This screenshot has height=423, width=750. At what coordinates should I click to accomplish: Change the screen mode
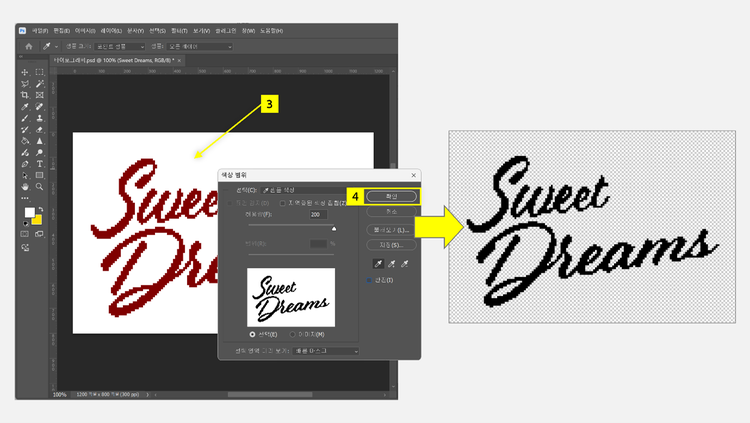click(x=39, y=234)
